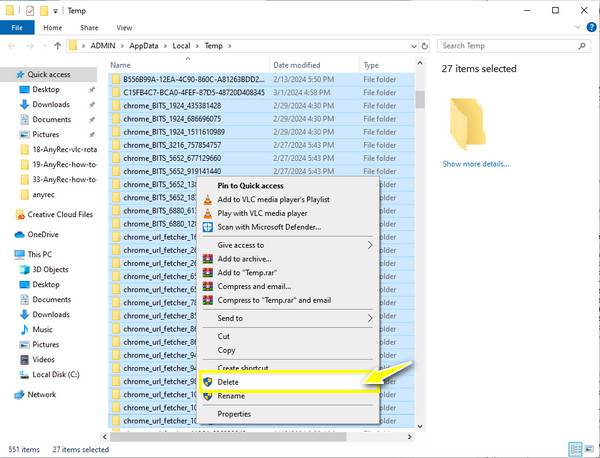
Task: Click the UAC shield icon beside Rename
Action: coord(208,396)
